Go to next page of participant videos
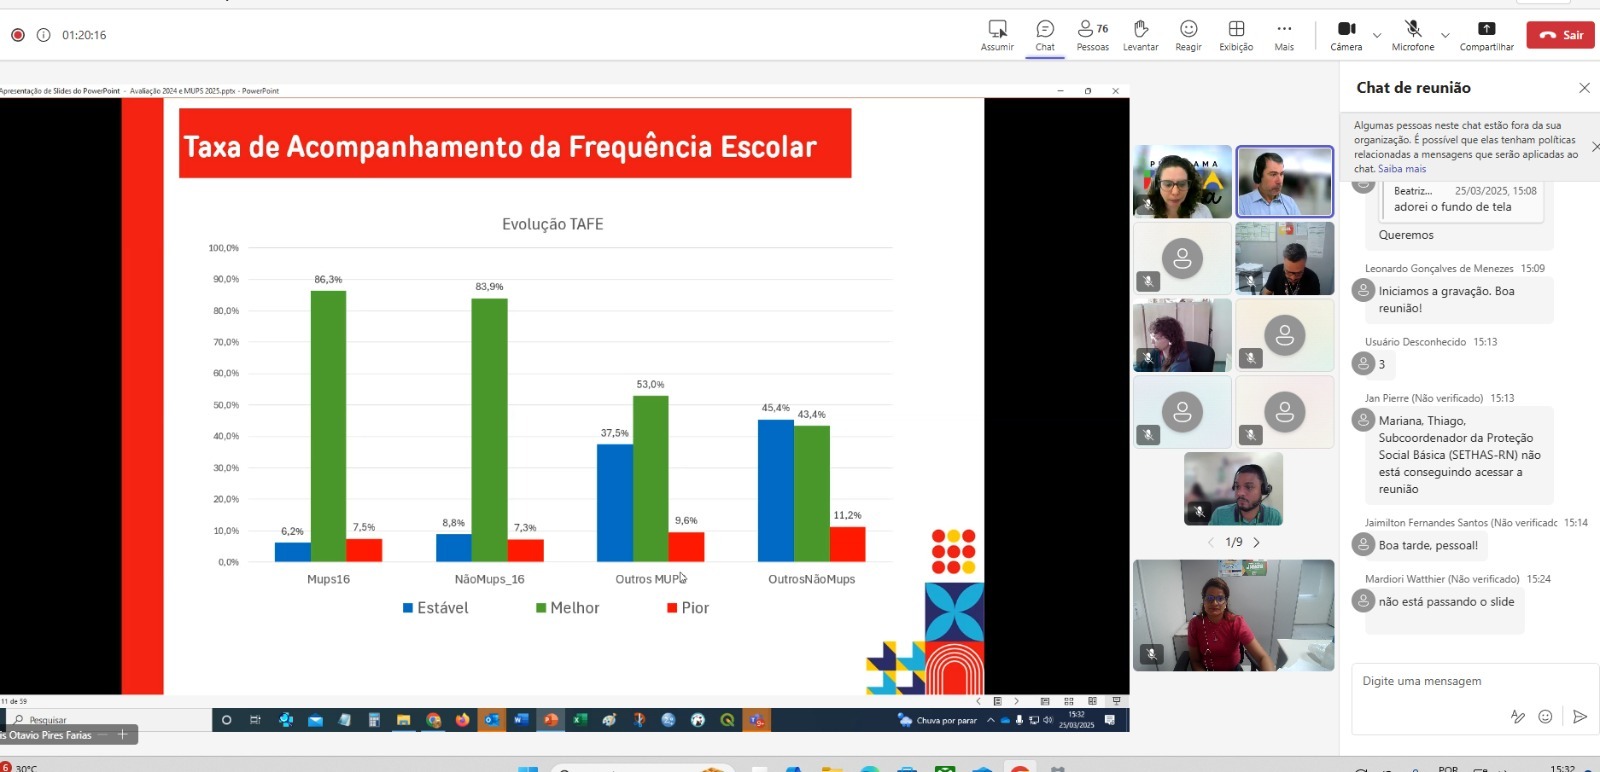The width and height of the screenshot is (1600, 772). pyautogui.click(x=1257, y=542)
